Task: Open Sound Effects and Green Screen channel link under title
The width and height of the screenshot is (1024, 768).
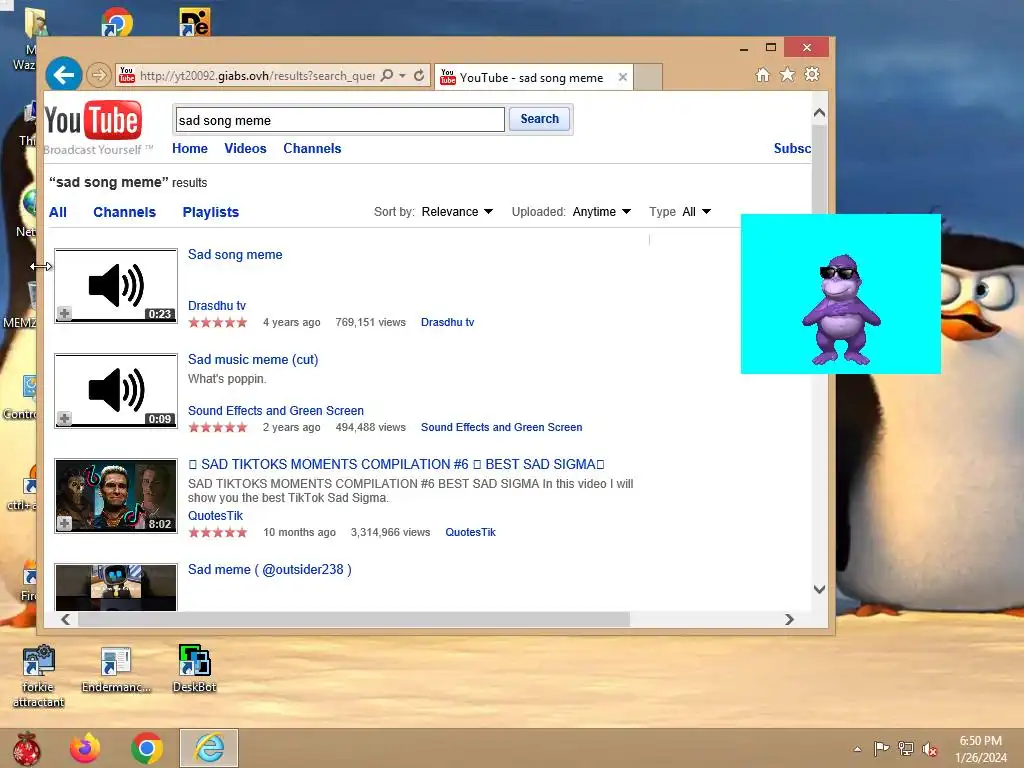Action: (x=276, y=411)
